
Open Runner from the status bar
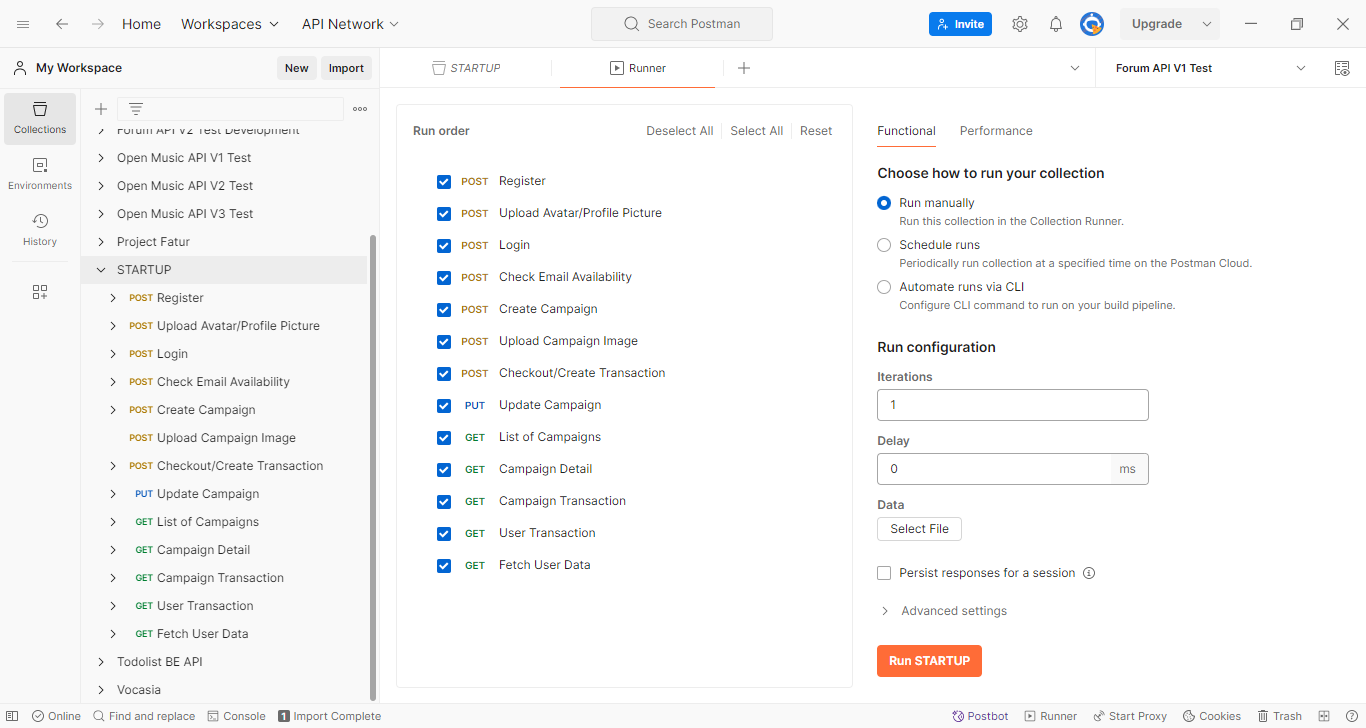coord(1050,716)
